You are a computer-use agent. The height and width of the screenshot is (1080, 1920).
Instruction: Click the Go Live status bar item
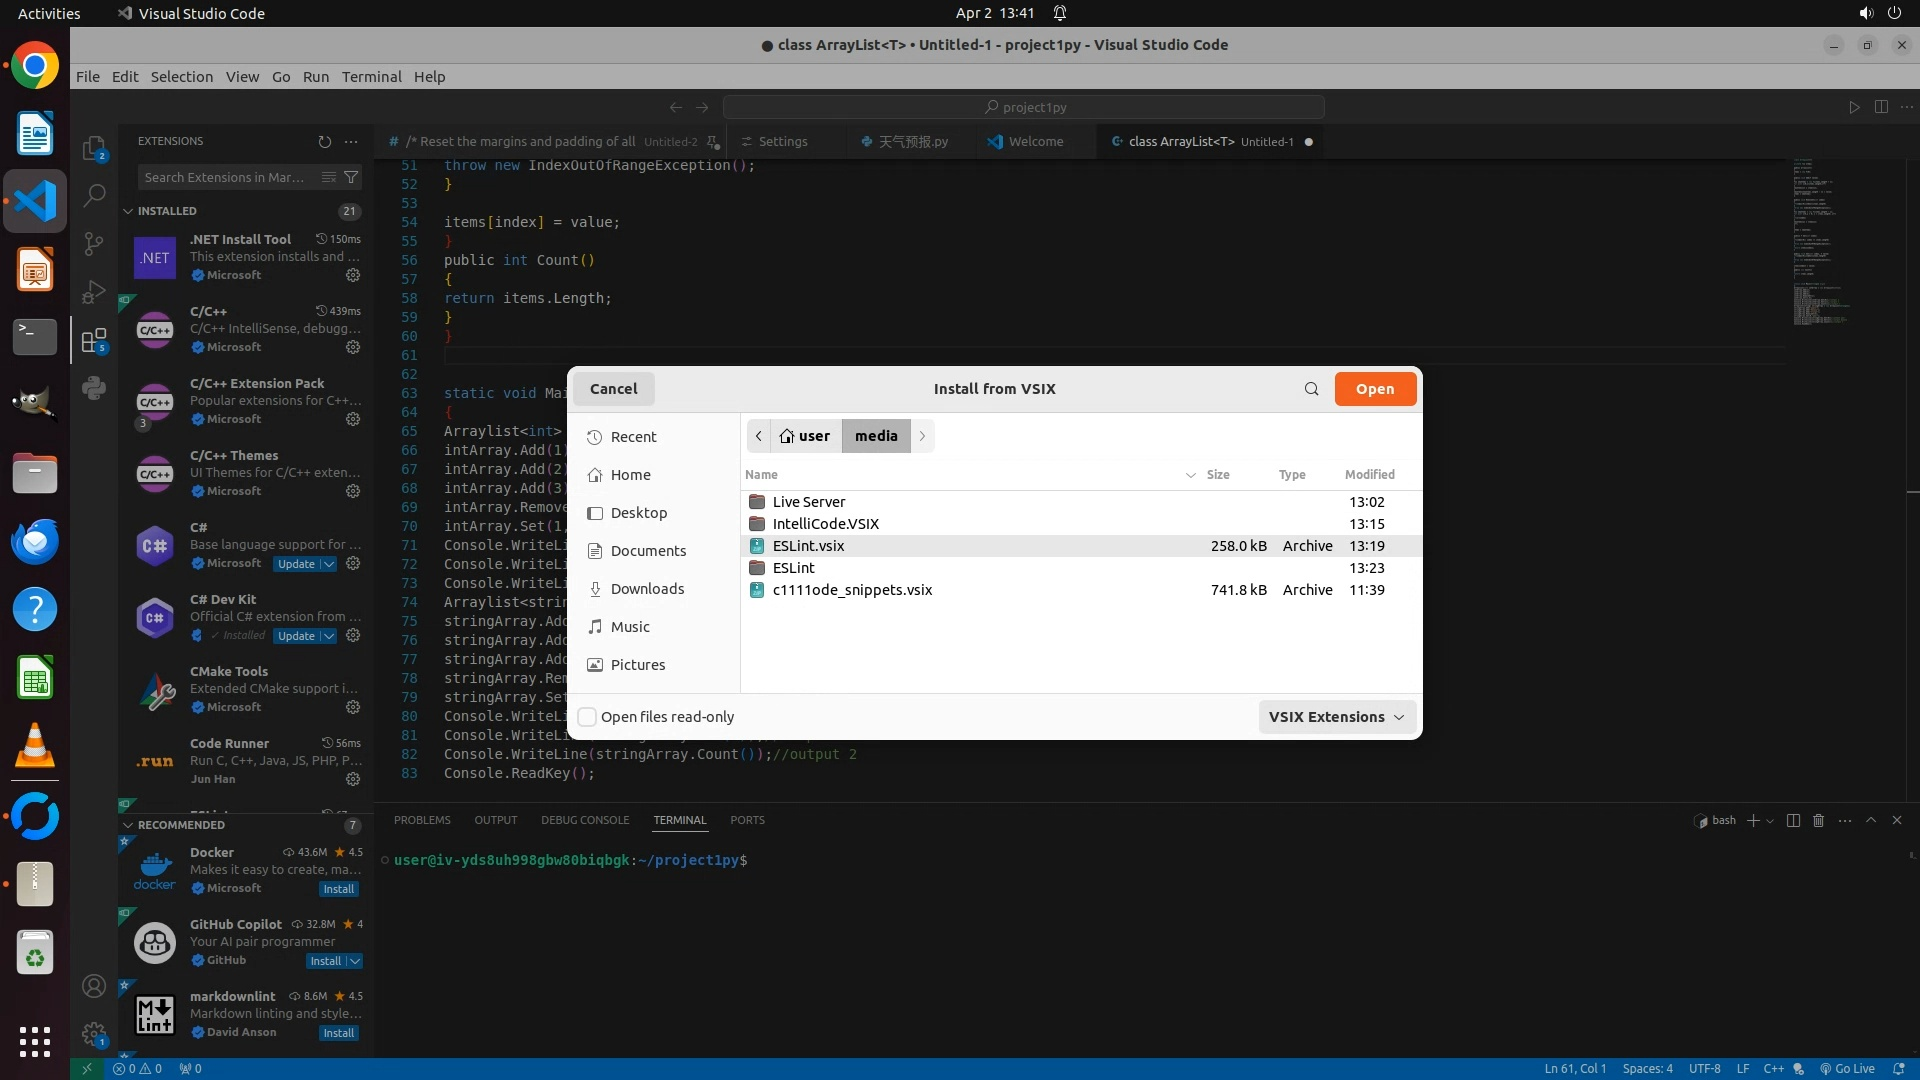1847,1068
